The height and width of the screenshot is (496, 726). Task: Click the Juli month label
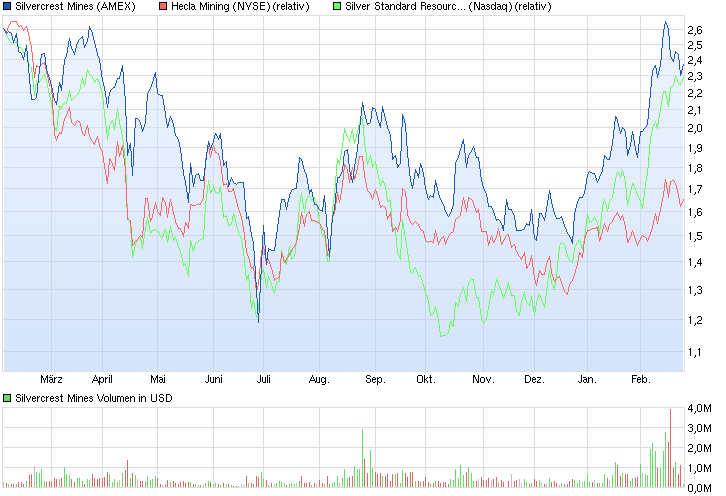[x=263, y=380]
